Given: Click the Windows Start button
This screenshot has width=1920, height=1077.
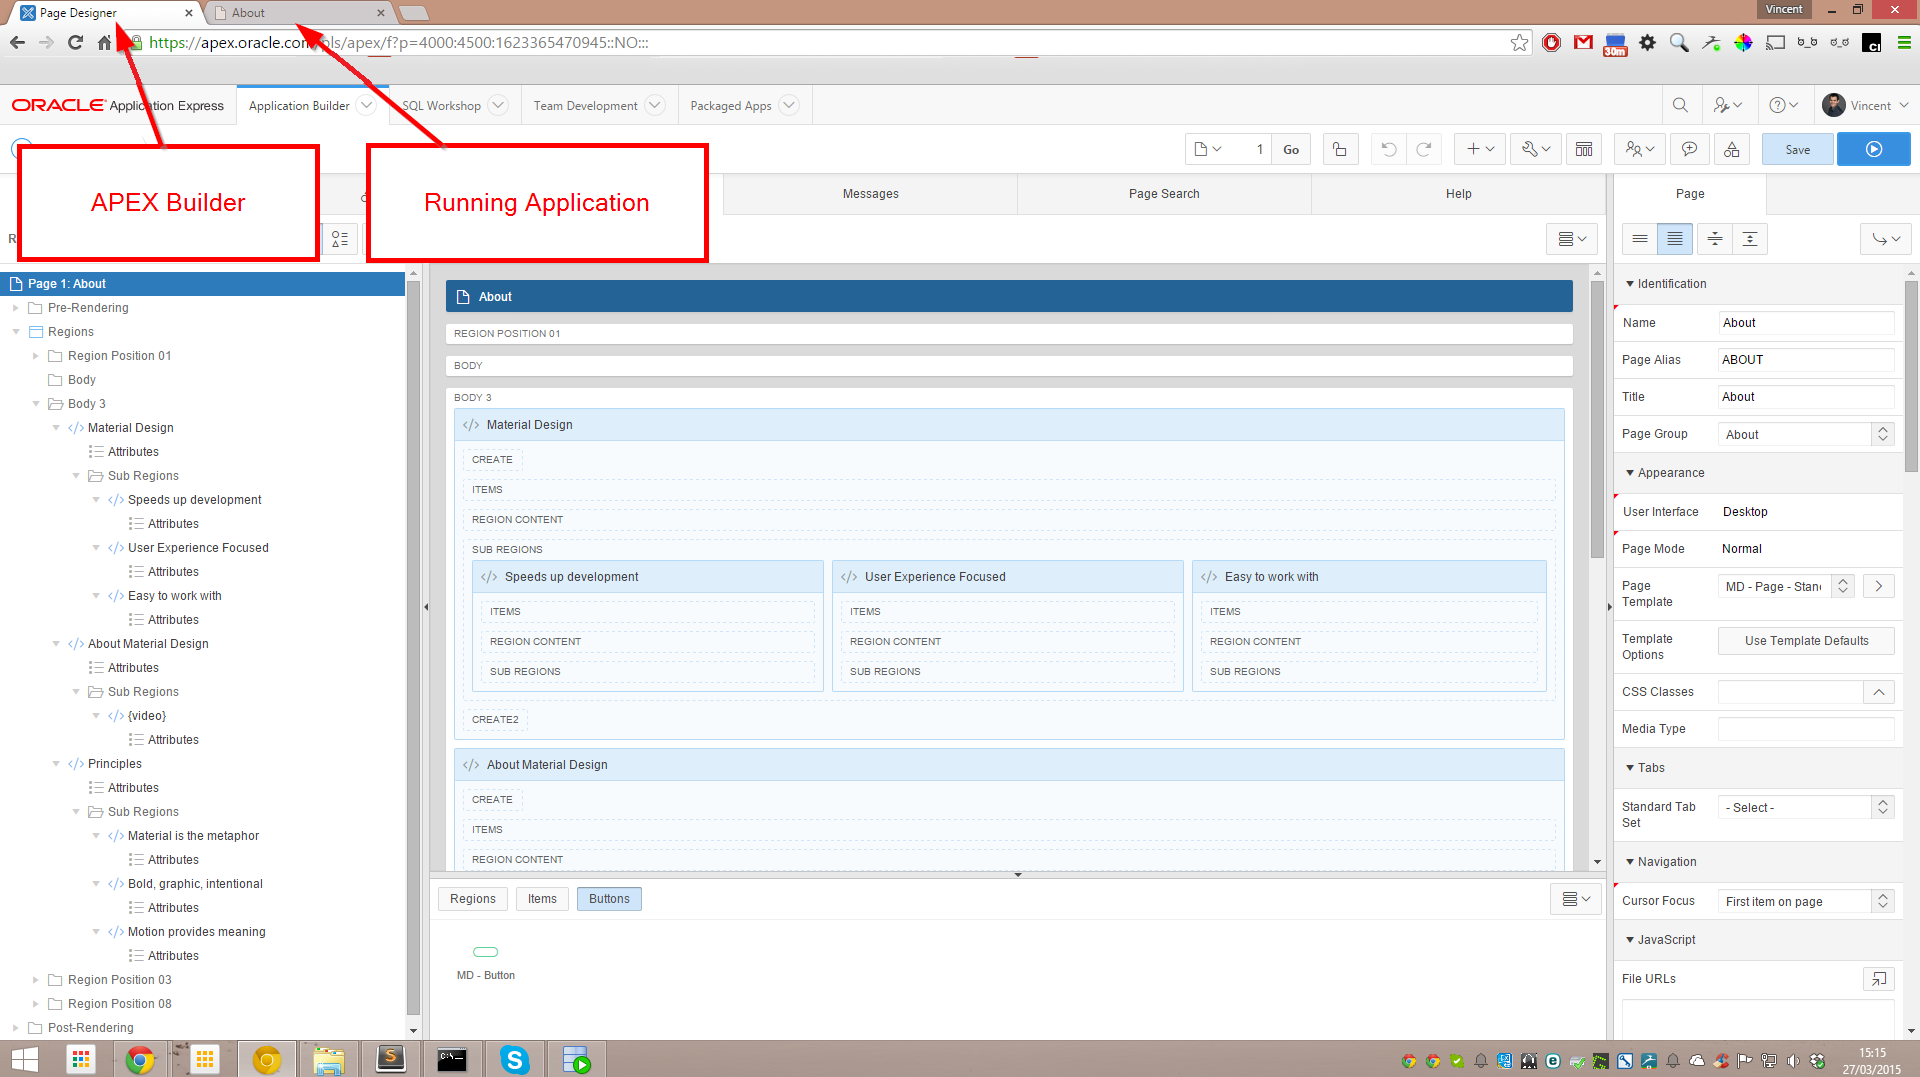Looking at the screenshot, I should pos(24,1059).
